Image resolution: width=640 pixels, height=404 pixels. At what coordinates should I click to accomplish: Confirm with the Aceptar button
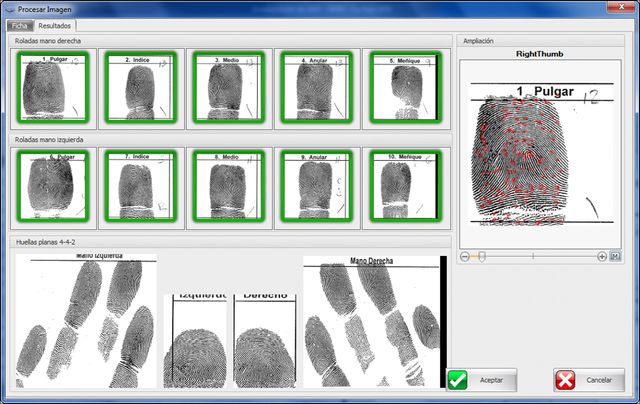click(481, 380)
